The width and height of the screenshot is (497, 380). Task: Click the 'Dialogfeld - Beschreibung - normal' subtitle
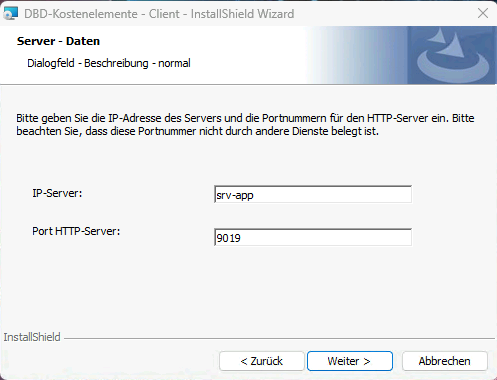[x=109, y=63]
